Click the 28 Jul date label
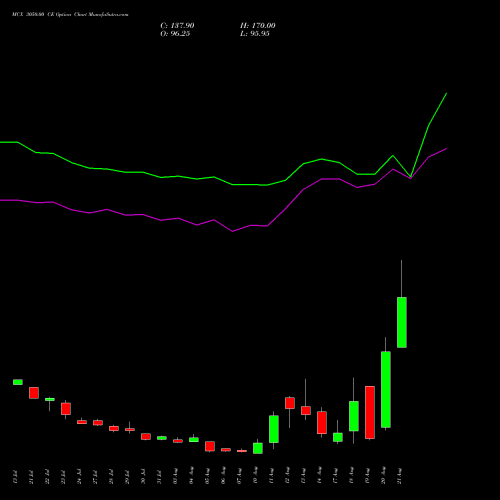 112,477
